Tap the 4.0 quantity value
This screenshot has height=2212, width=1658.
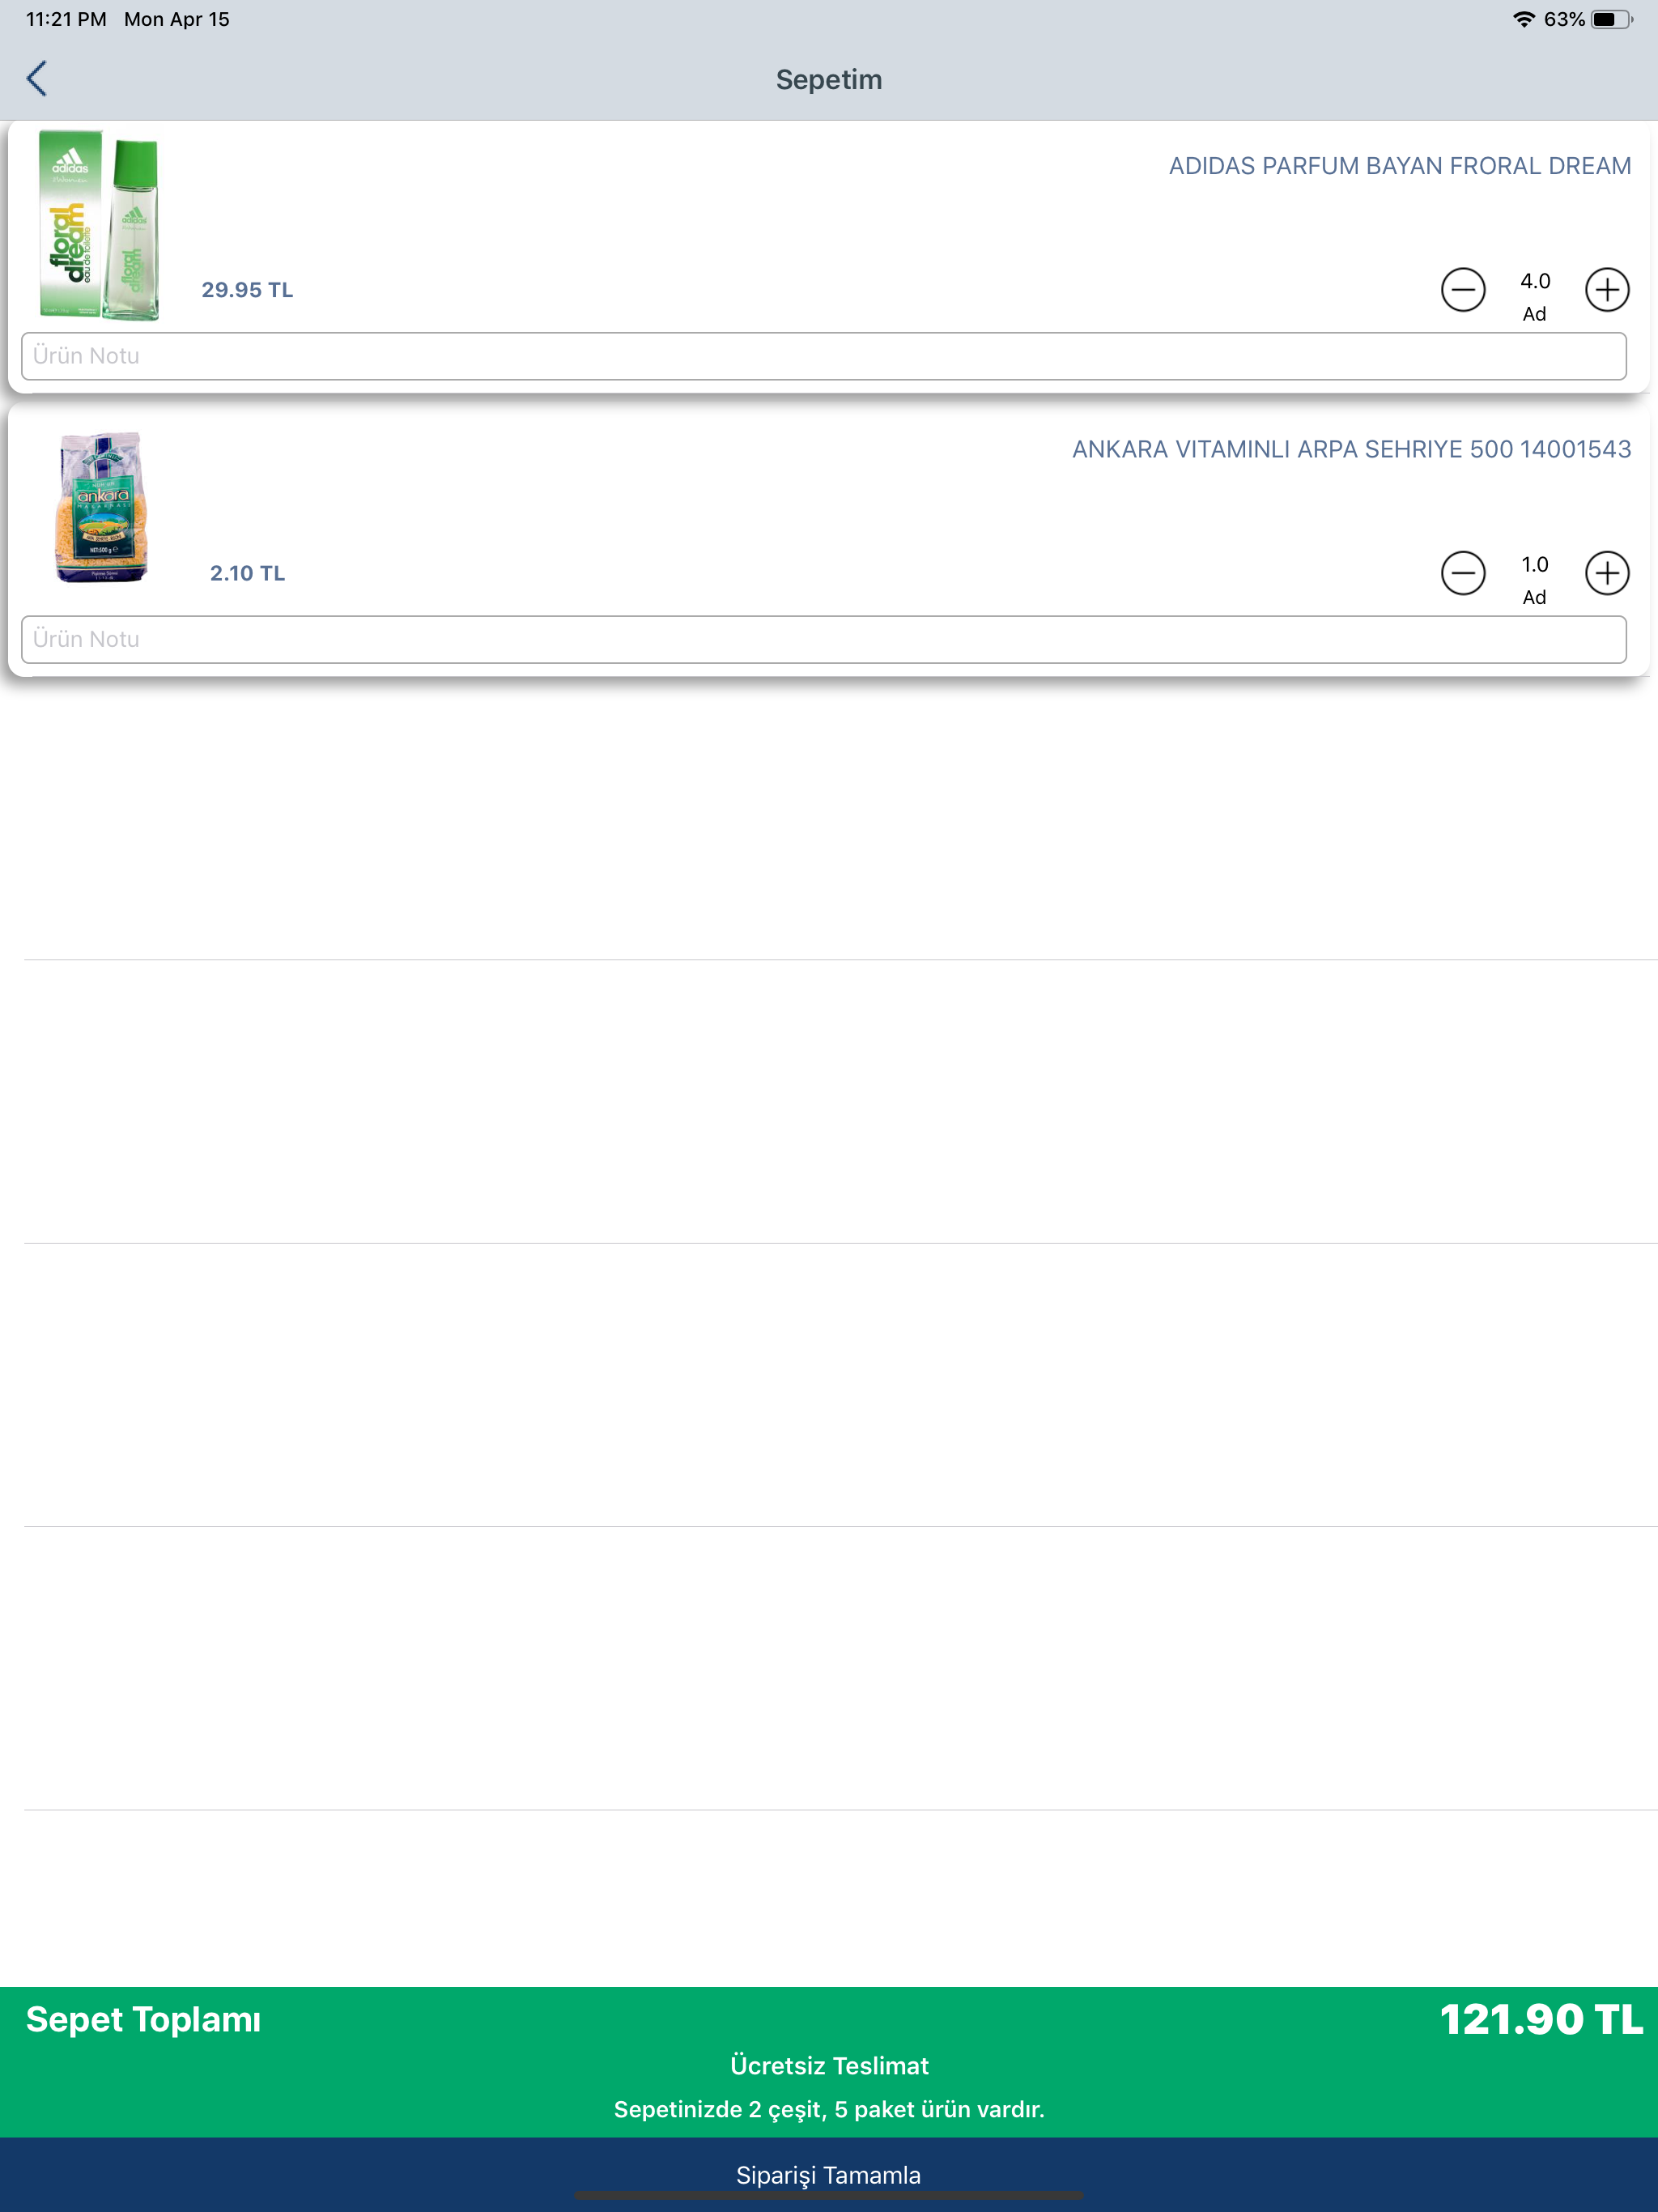(1535, 281)
